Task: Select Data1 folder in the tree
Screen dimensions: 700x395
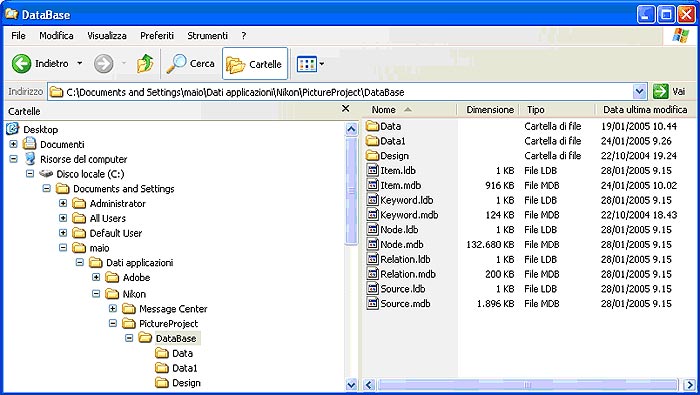Action: tap(184, 368)
